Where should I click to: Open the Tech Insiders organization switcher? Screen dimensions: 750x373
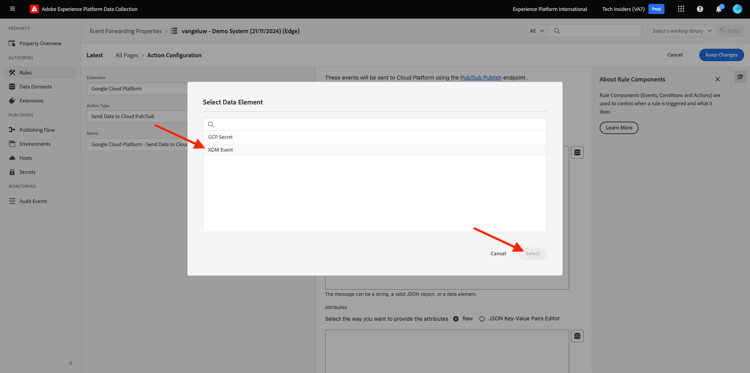click(623, 9)
